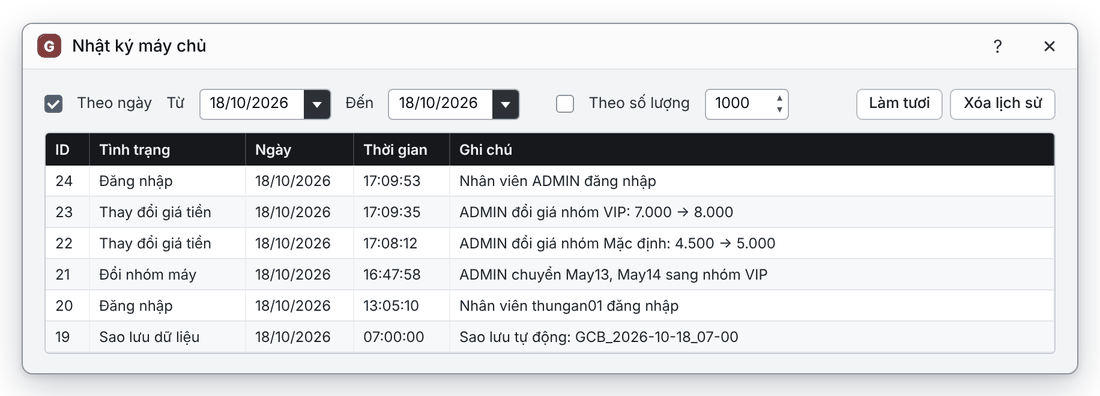This screenshot has height=396, width=1100.
Task: Click note Nhân viên thungan01 đăng nhập
Action: click(751, 306)
